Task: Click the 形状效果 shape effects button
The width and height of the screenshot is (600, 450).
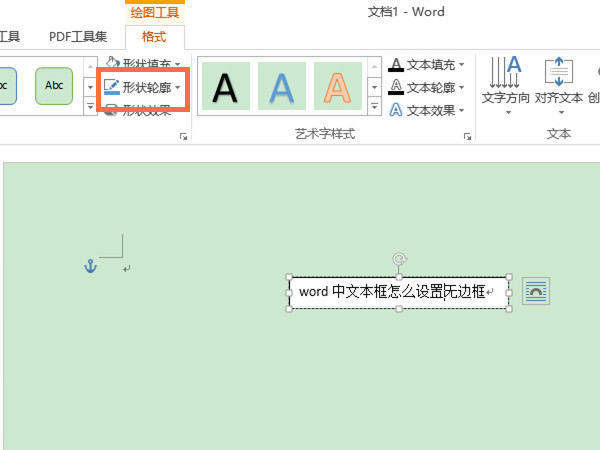Action: 138,111
